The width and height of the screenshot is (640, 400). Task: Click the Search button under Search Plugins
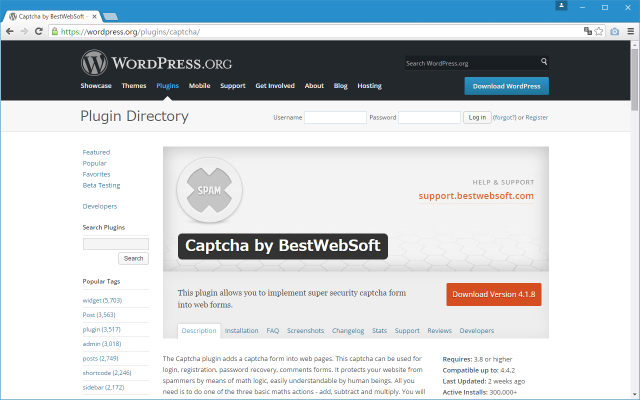(133, 258)
